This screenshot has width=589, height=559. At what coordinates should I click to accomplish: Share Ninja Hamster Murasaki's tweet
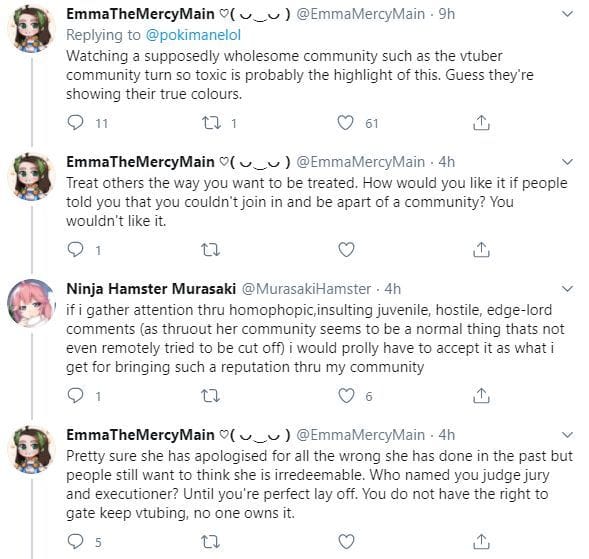tap(481, 396)
